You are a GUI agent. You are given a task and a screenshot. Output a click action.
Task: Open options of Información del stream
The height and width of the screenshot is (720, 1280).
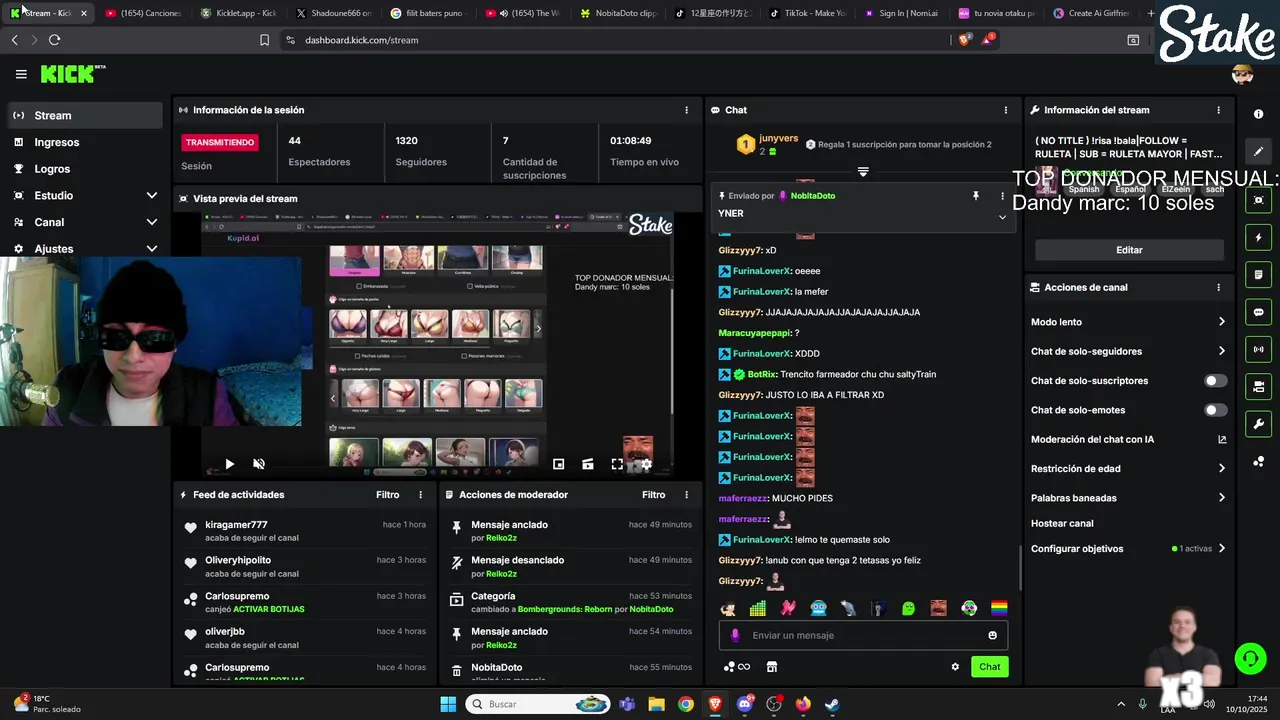(1218, 110)
